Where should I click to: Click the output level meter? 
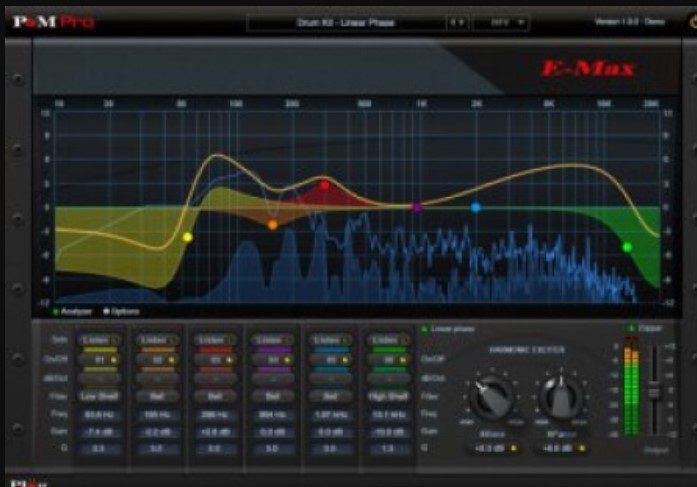point(632,386)
